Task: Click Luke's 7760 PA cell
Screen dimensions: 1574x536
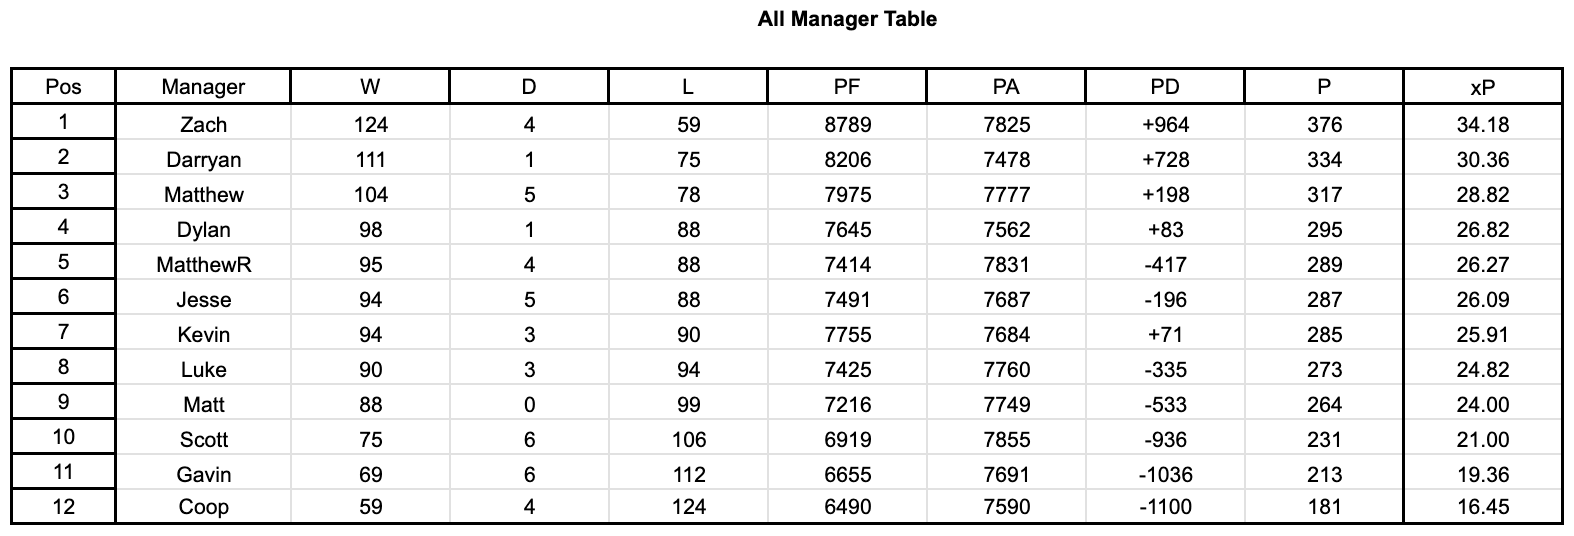Action: click(x=1006, y=370)
